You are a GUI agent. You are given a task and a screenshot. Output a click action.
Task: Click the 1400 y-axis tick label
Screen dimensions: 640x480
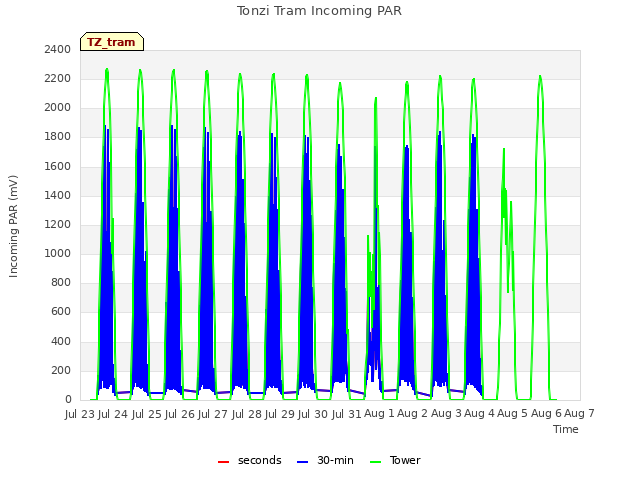(x=58, y=195)
